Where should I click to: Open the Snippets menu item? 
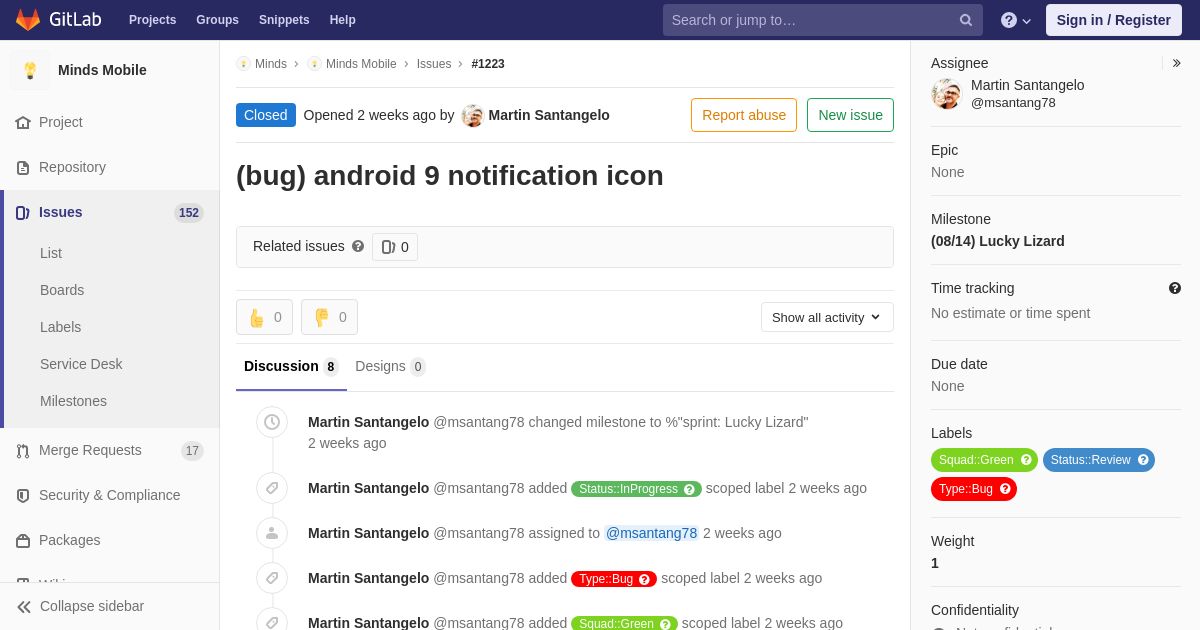[284, 20]
